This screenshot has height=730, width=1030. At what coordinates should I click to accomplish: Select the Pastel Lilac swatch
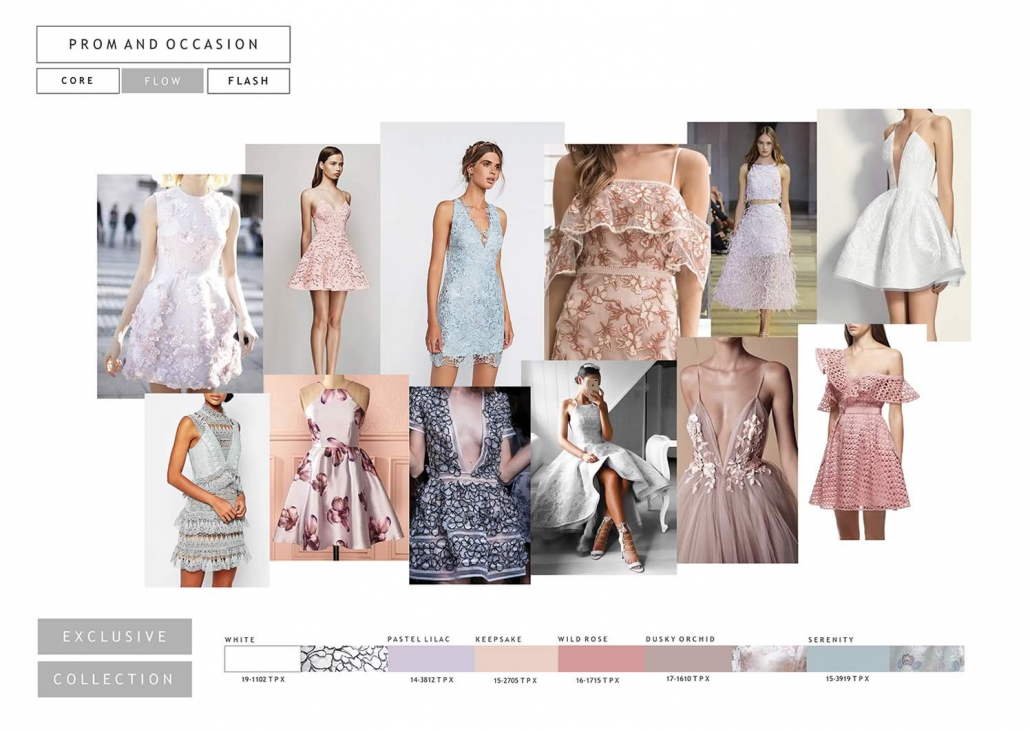tap(430, 658)
